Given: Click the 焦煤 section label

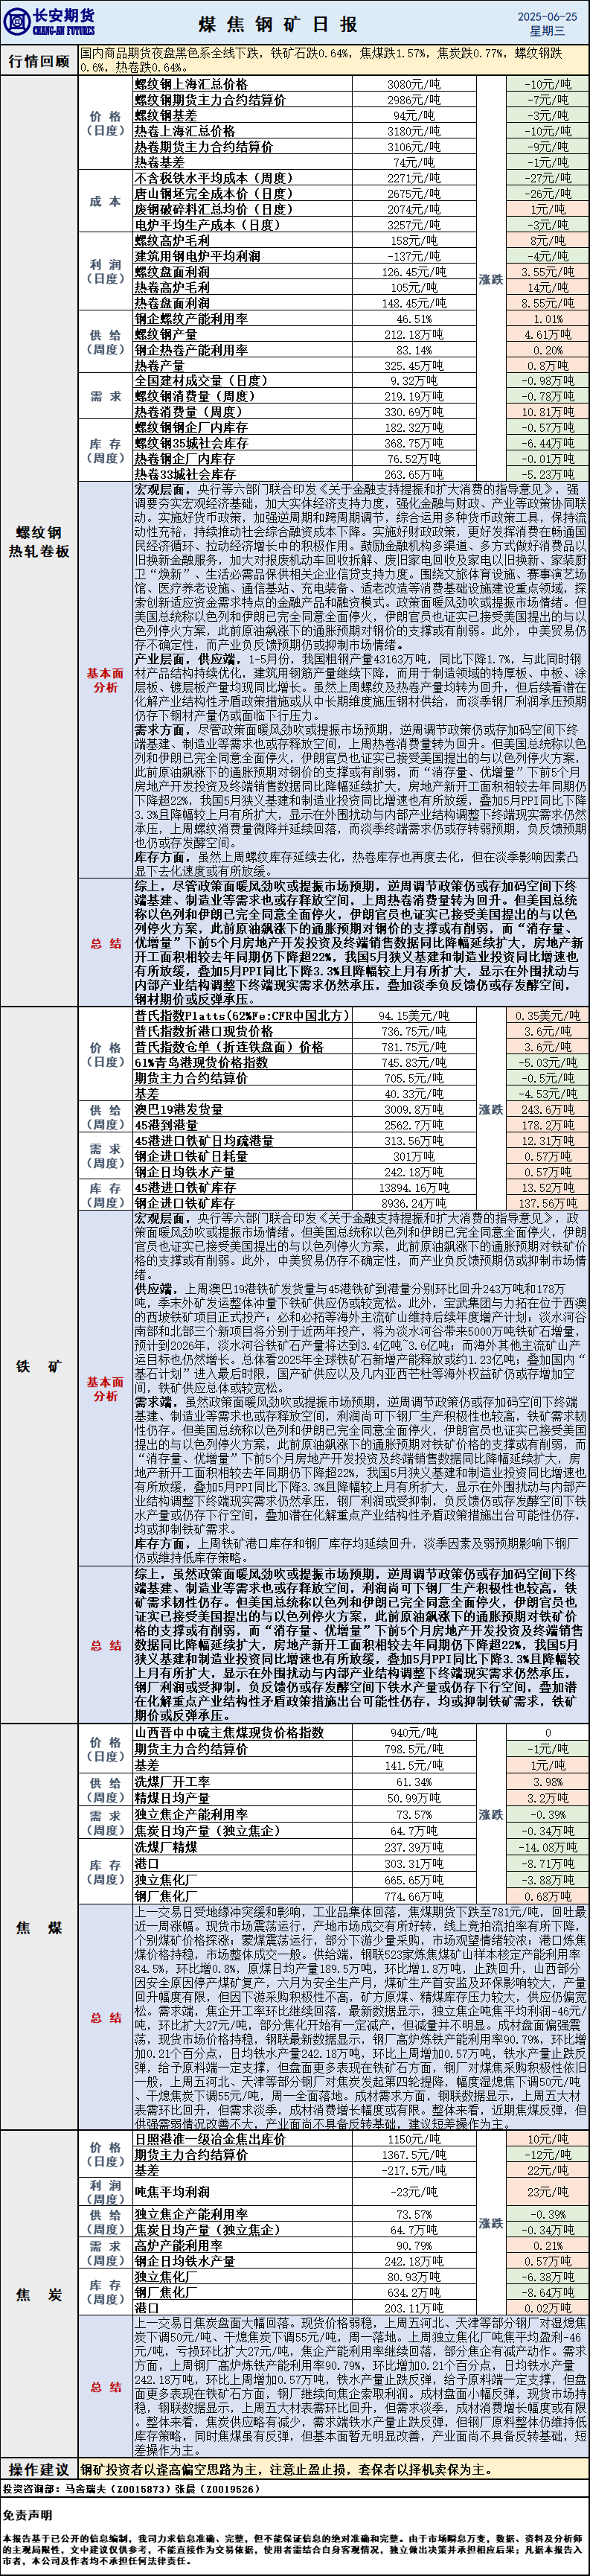Looking at the screenshot, I should click(39, 1927).
